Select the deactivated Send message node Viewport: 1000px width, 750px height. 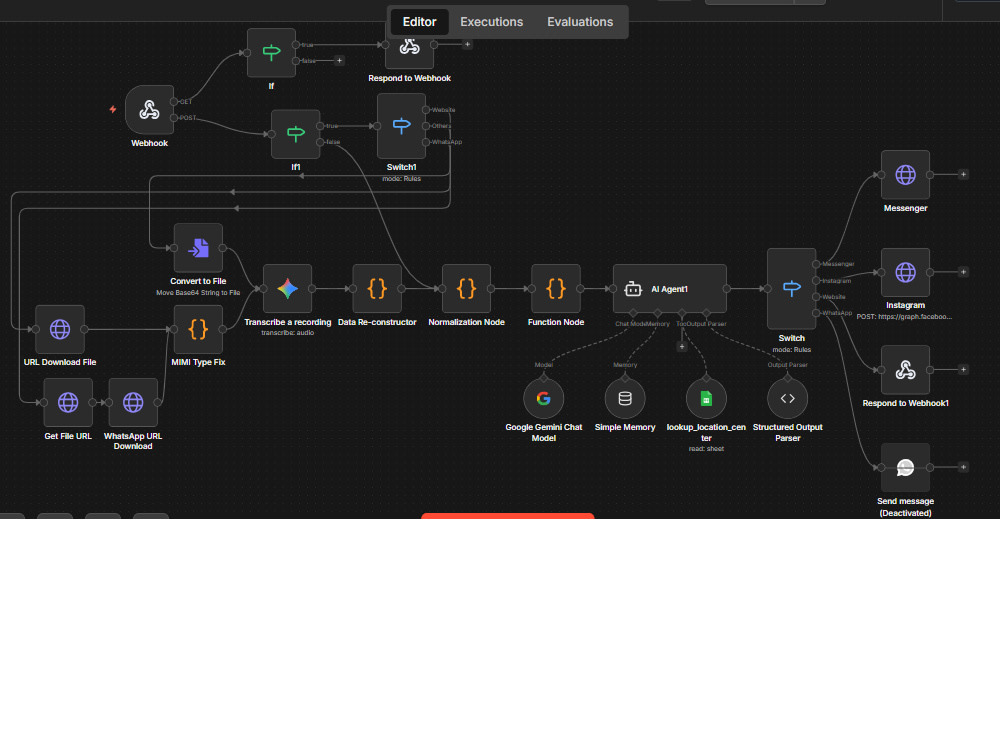tap(905, 467)
